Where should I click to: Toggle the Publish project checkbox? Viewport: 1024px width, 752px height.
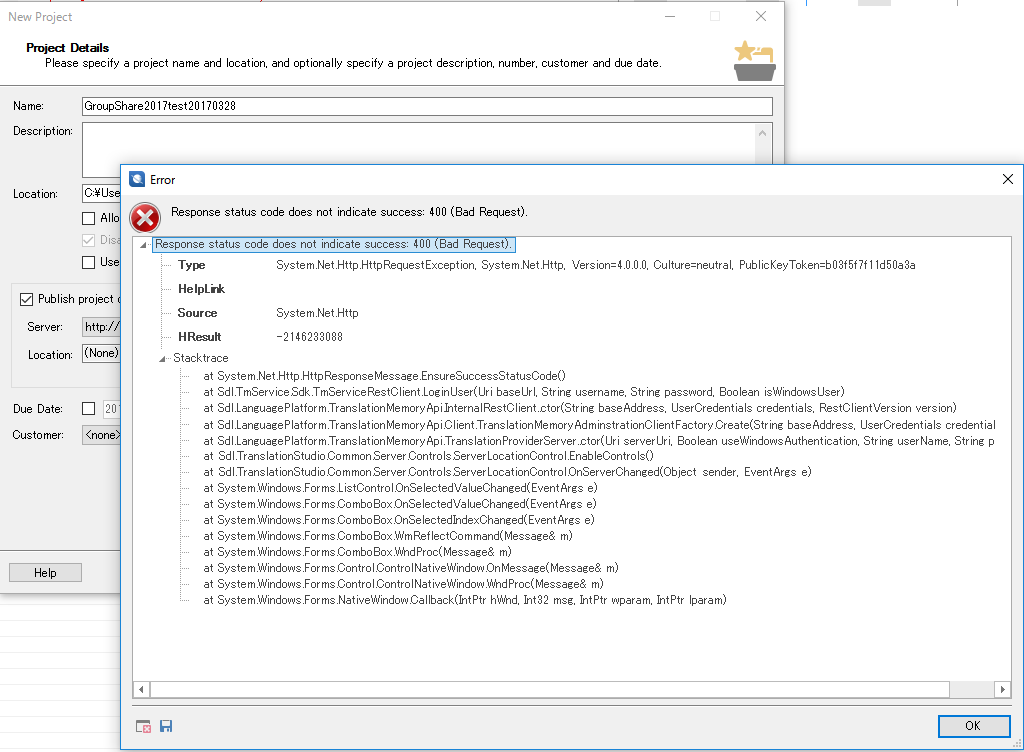[x=27, y=299]
